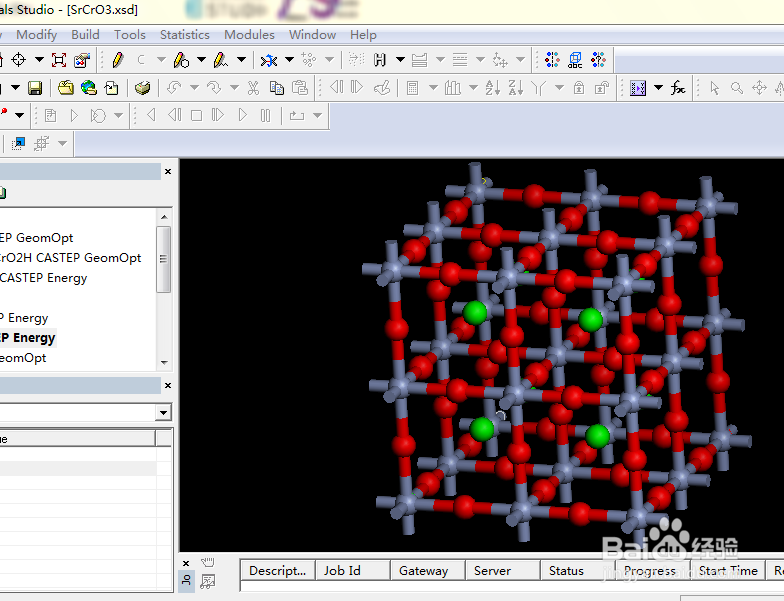Click the recenter crosshair icon
The width and height of the screenshot is (784, 601).
pyautogui.click(x=18, y=60)
